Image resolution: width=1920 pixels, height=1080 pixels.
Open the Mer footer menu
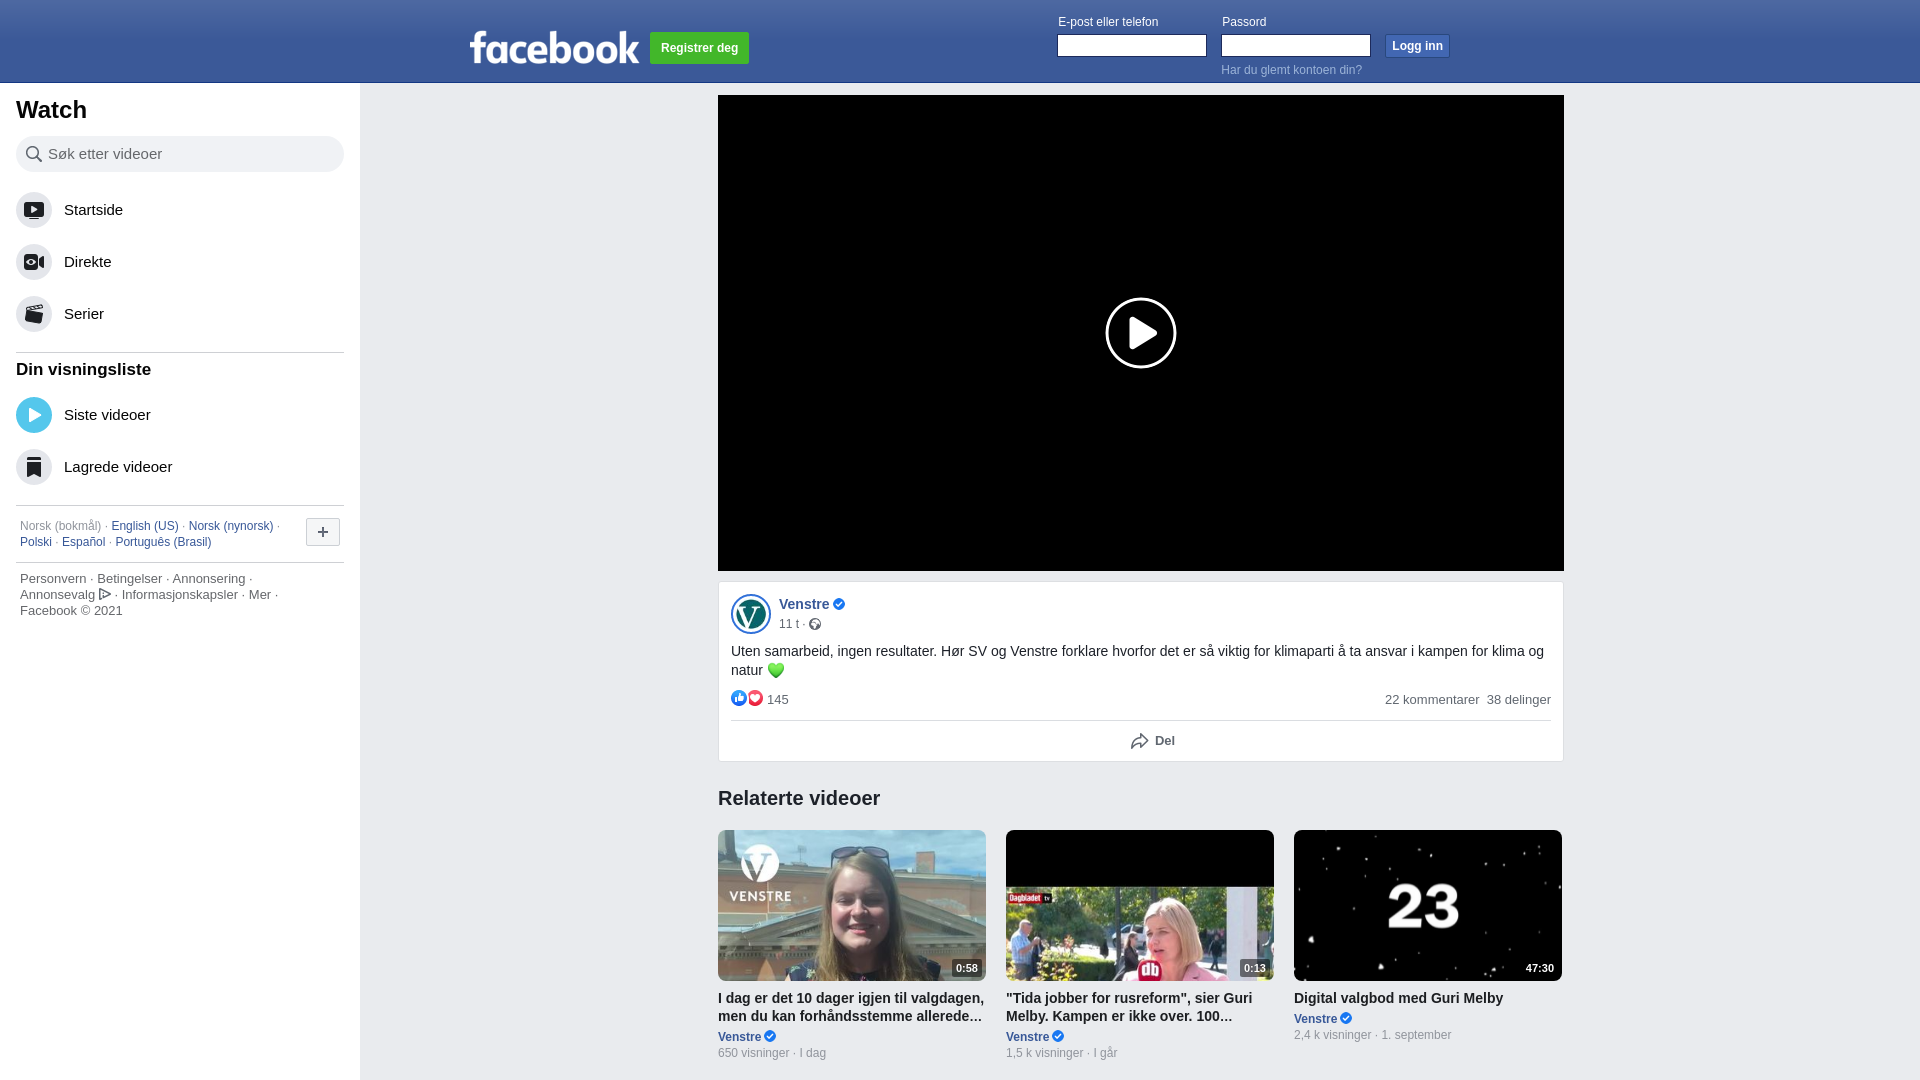pos(260,595)
